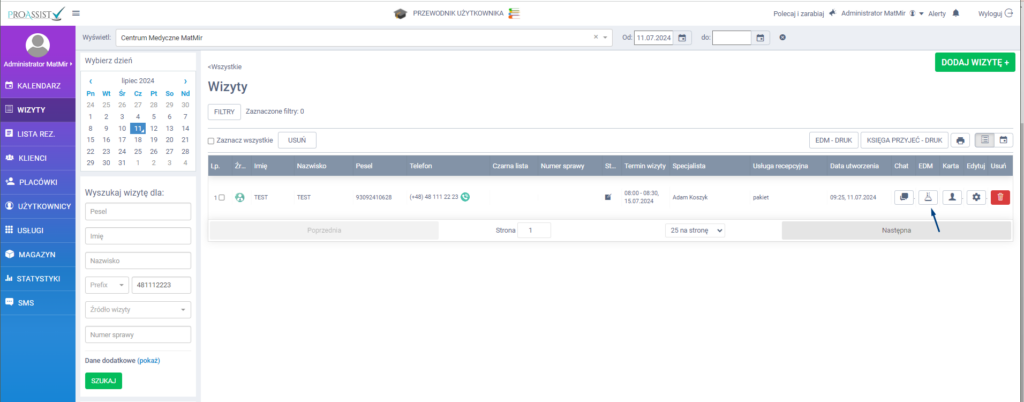1024x402 pixels.
Task: Click the 'DODAJ WIZYTĘ +' button
Action: [974, 62]
